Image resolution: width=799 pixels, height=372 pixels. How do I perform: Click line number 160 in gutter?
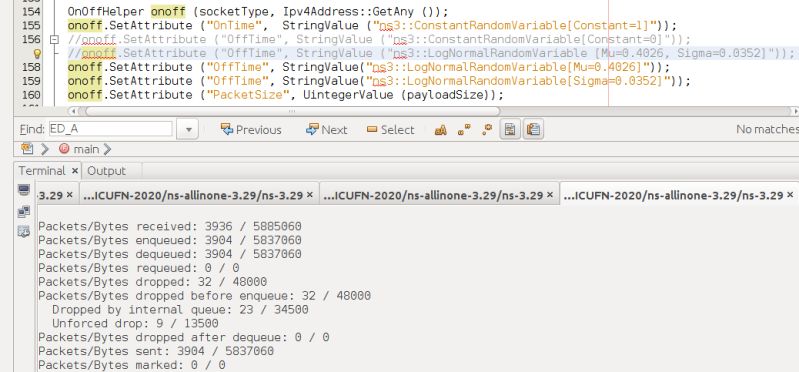pyautogui.click(x=32, y=94)
